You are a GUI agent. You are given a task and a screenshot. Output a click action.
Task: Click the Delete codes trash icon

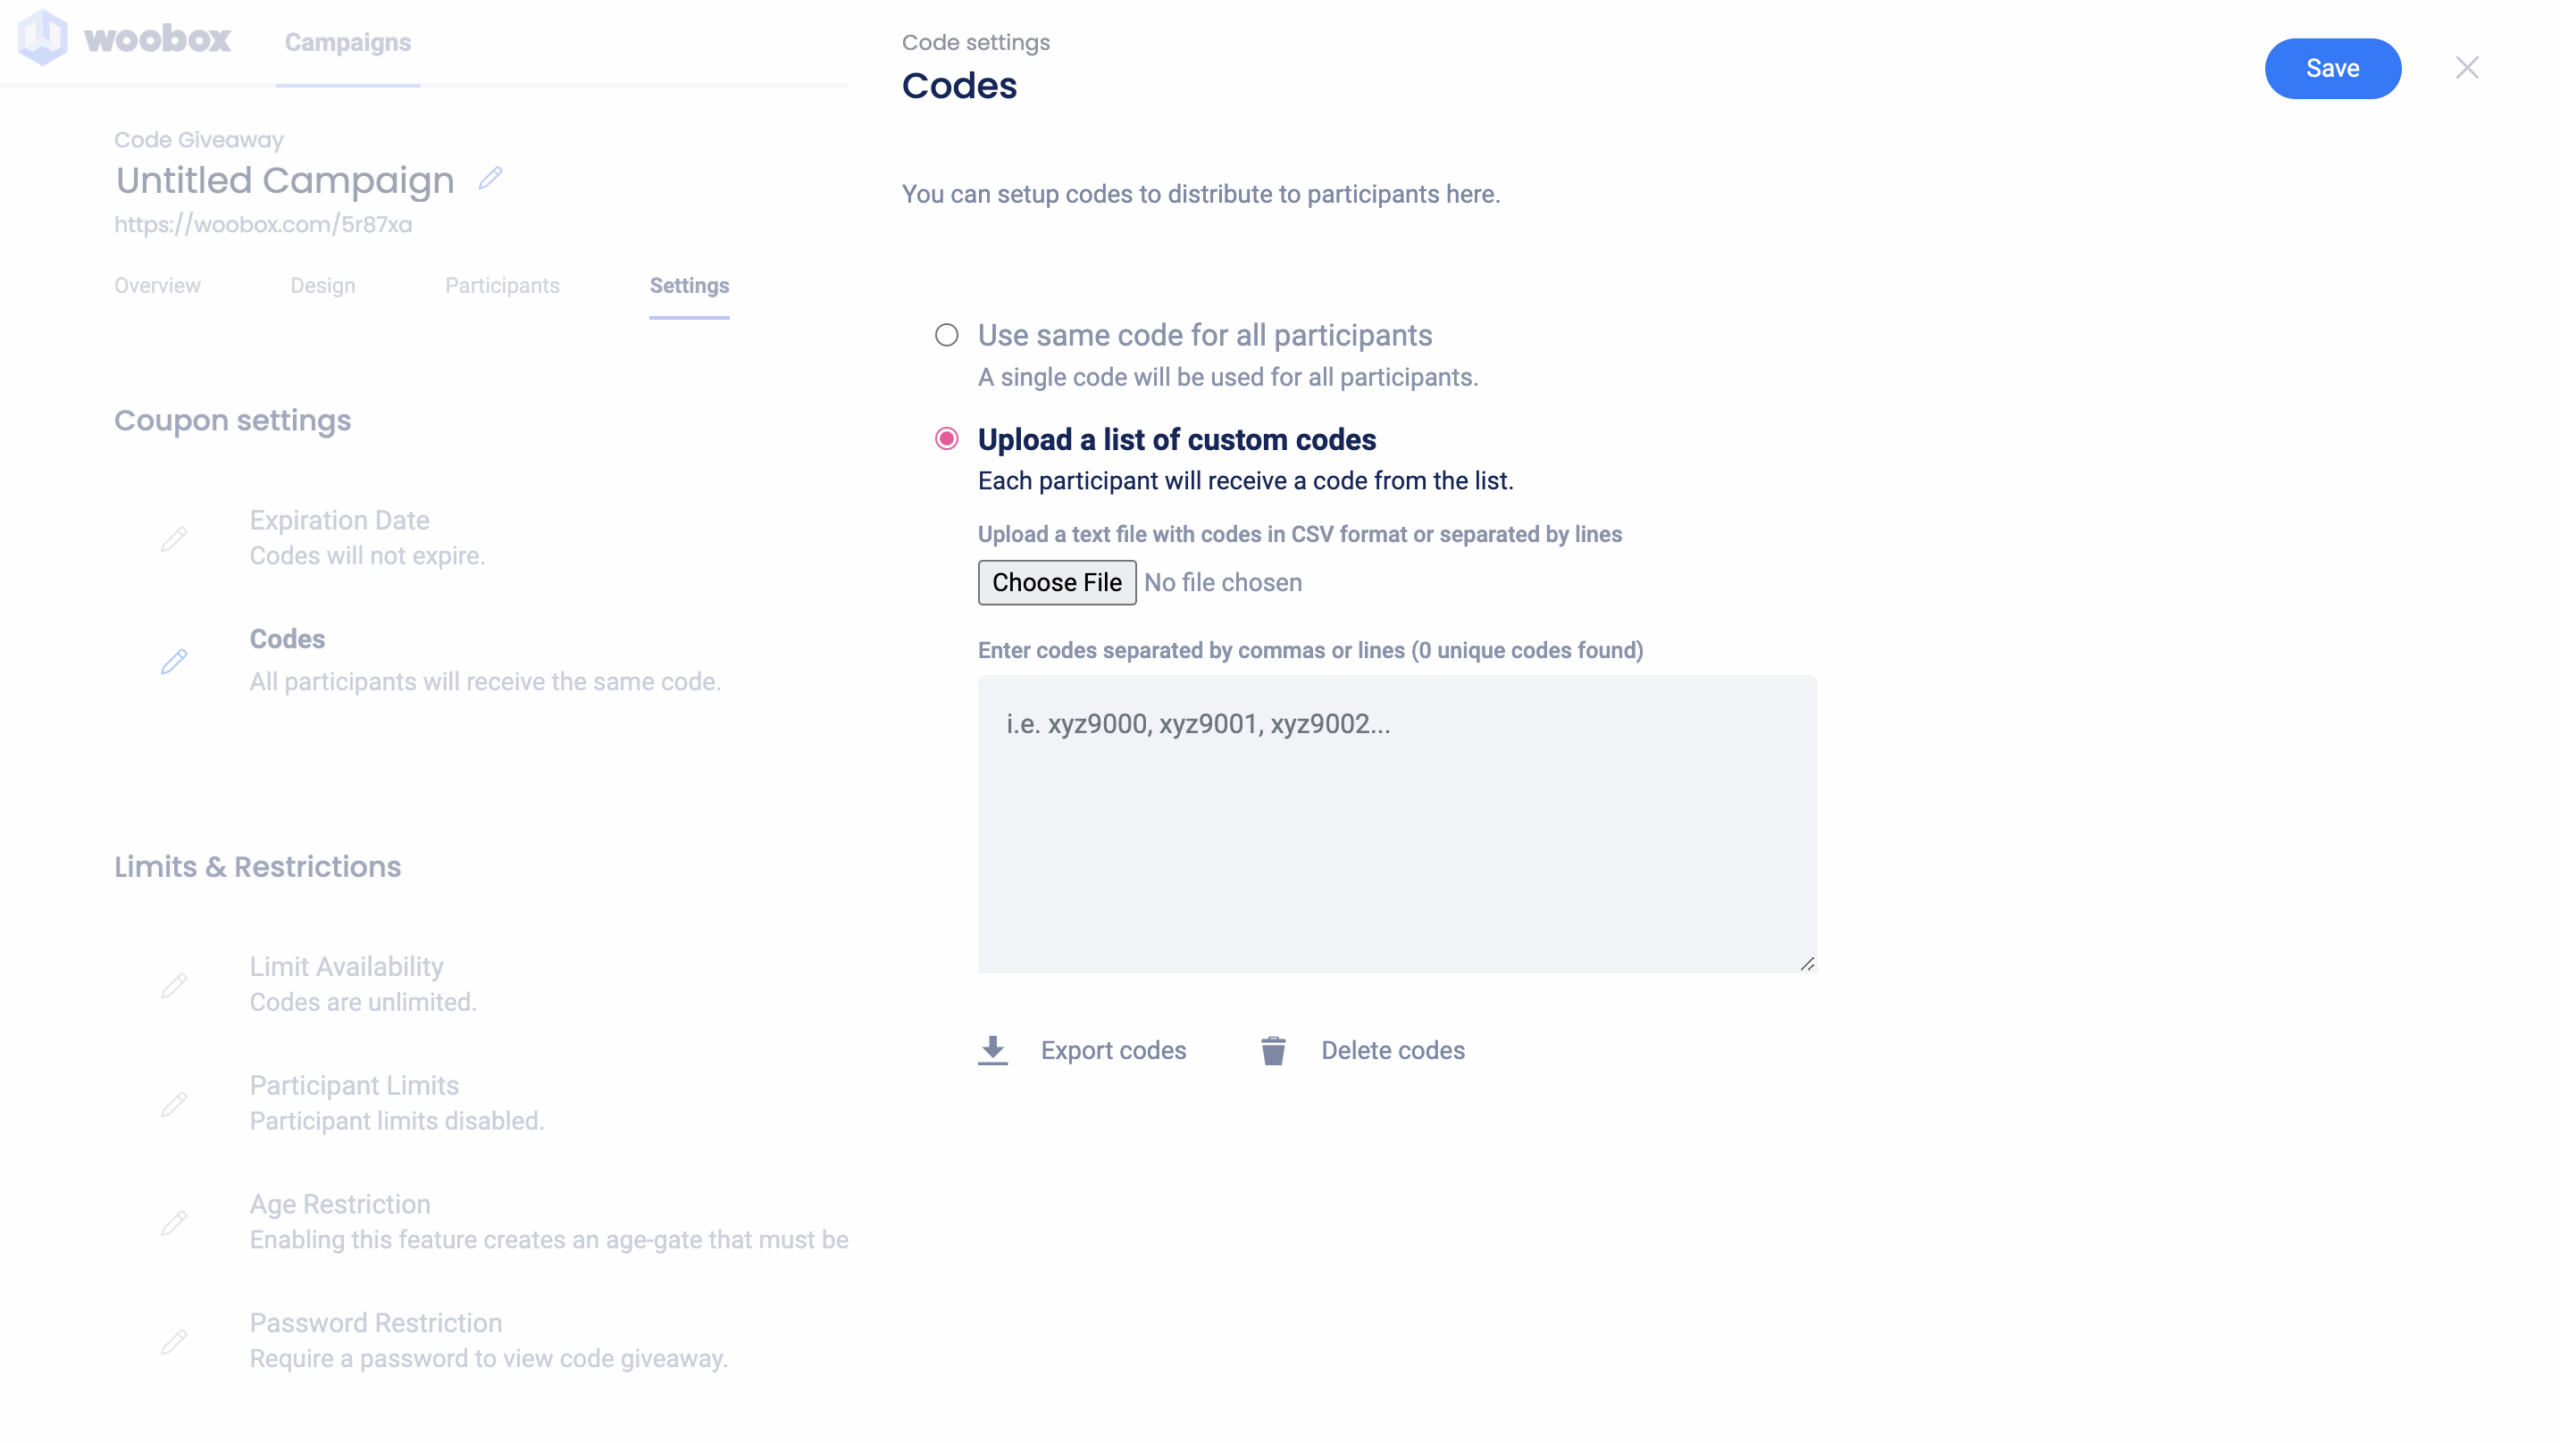coord(1273,1050)
